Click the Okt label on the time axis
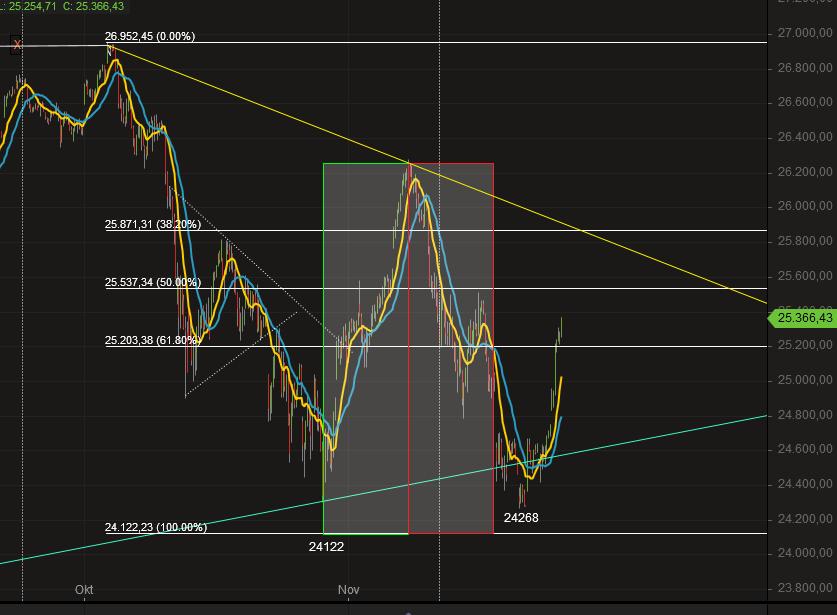This screenshot has height=615, width=837. click(x=84, y=590)
